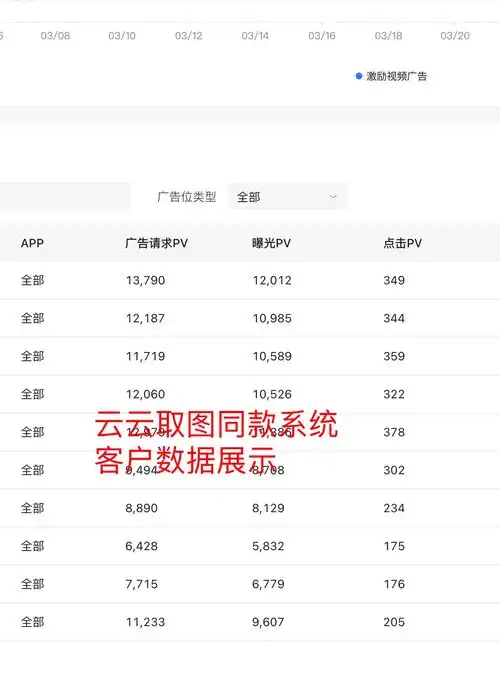Click the 03/20 date on chart axis
Screen dimensions: 500x697
tap(455, 36)
